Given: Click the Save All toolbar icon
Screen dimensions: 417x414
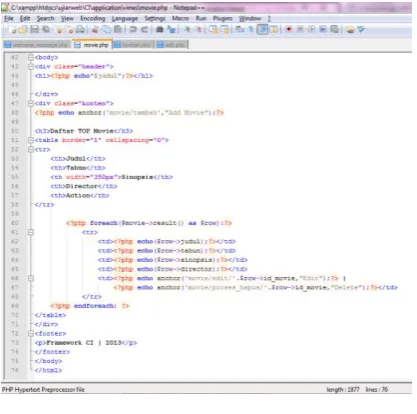Looking at the screenshot, I should 46,30.
